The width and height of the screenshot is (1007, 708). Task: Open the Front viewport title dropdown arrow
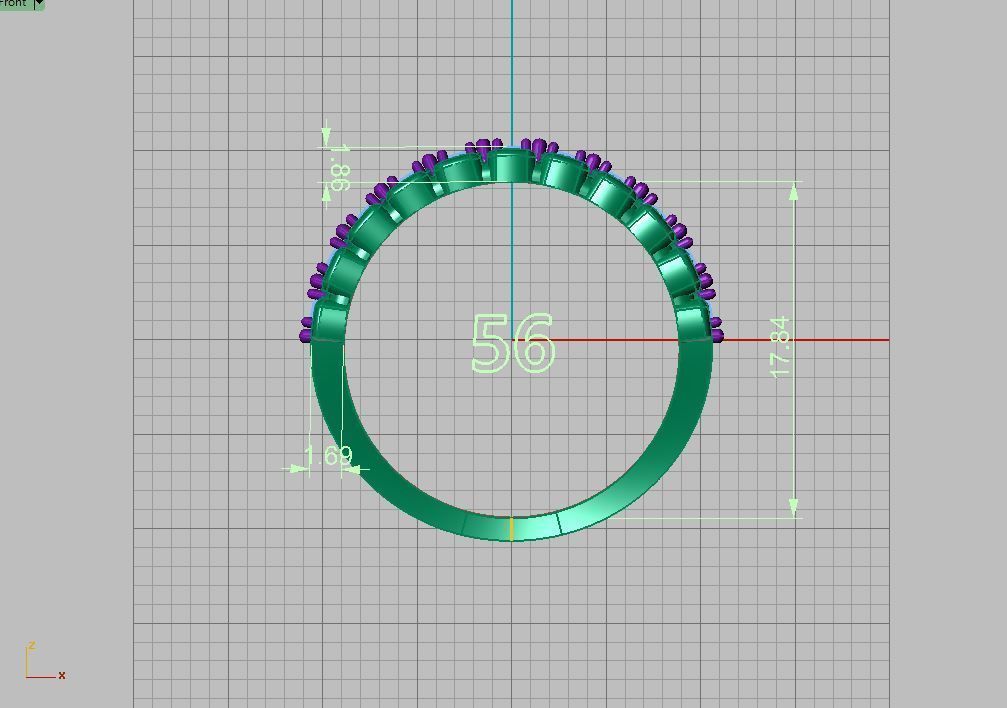coord(39,4)
